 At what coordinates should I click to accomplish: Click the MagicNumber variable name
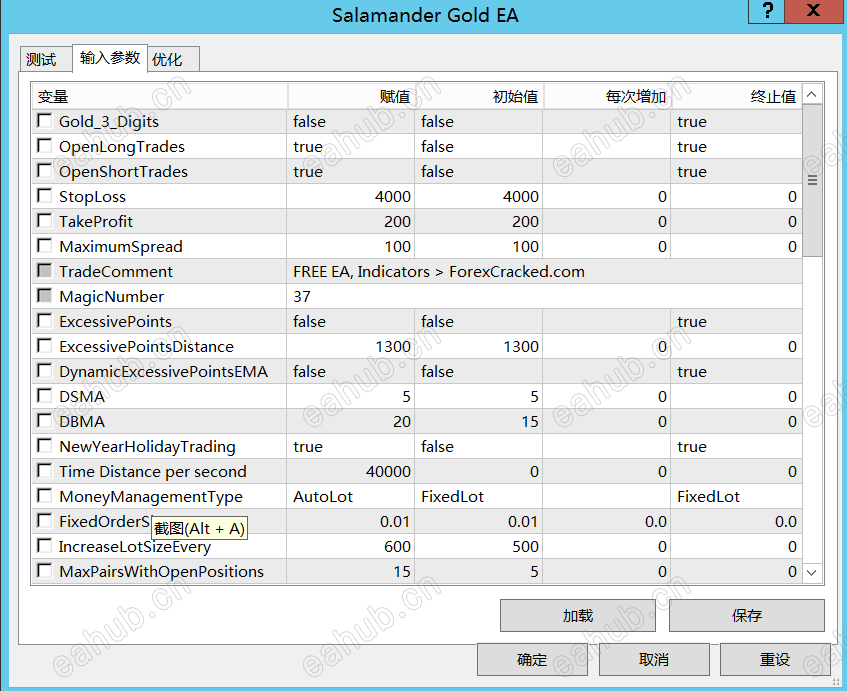tap(112, 297)
